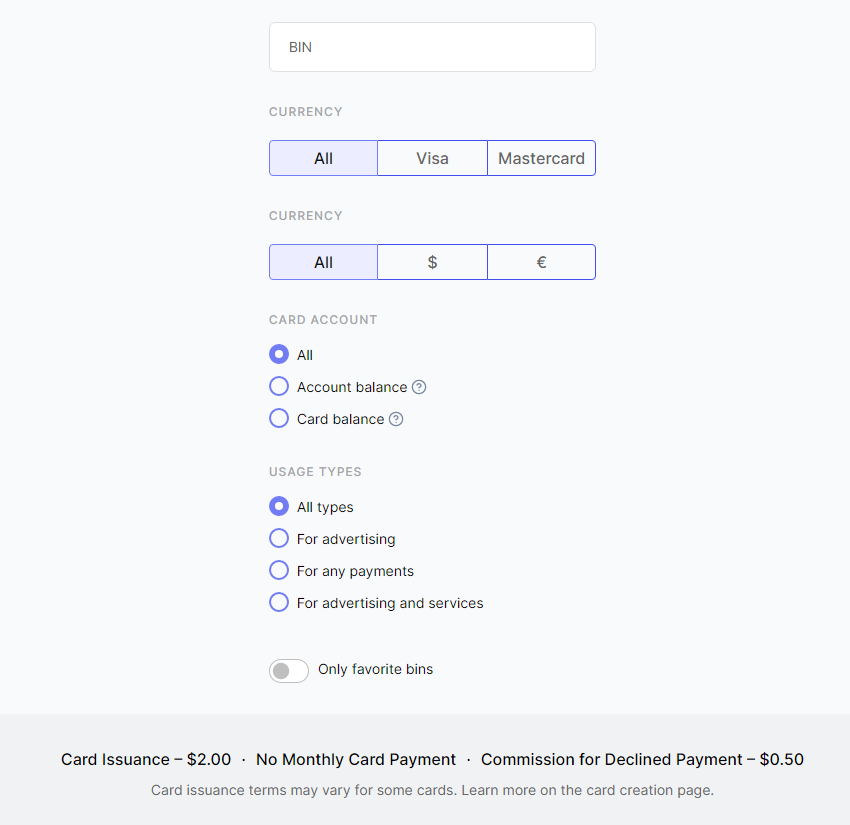Toggle Only favorite bins switch

click(289, 671)
